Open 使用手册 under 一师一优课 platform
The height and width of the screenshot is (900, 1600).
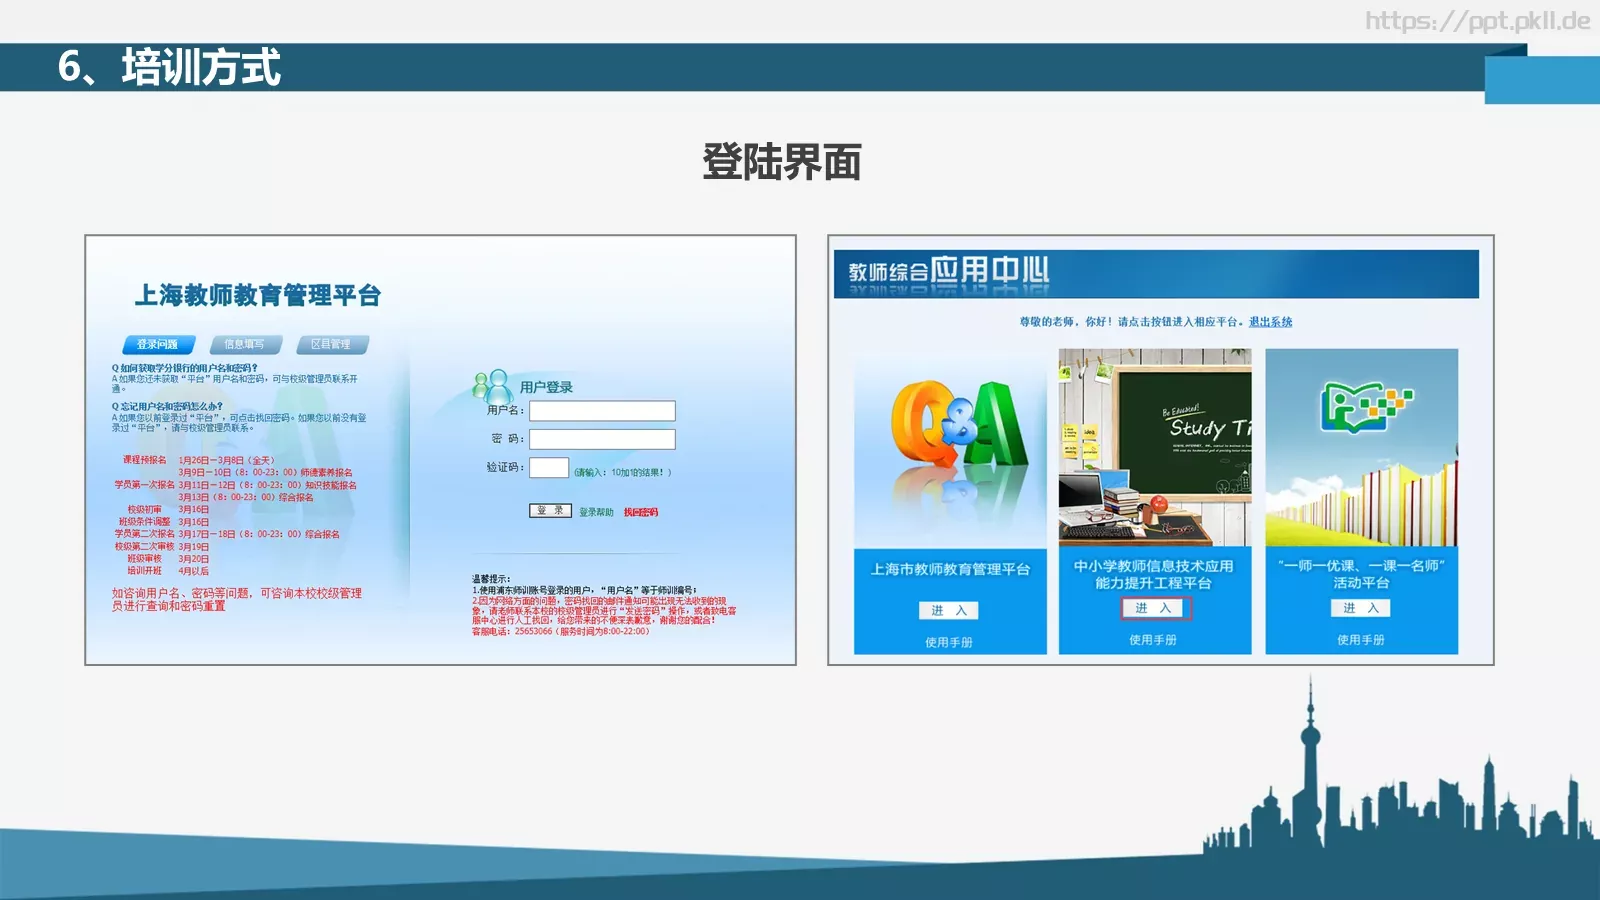tap(1361, 640)
